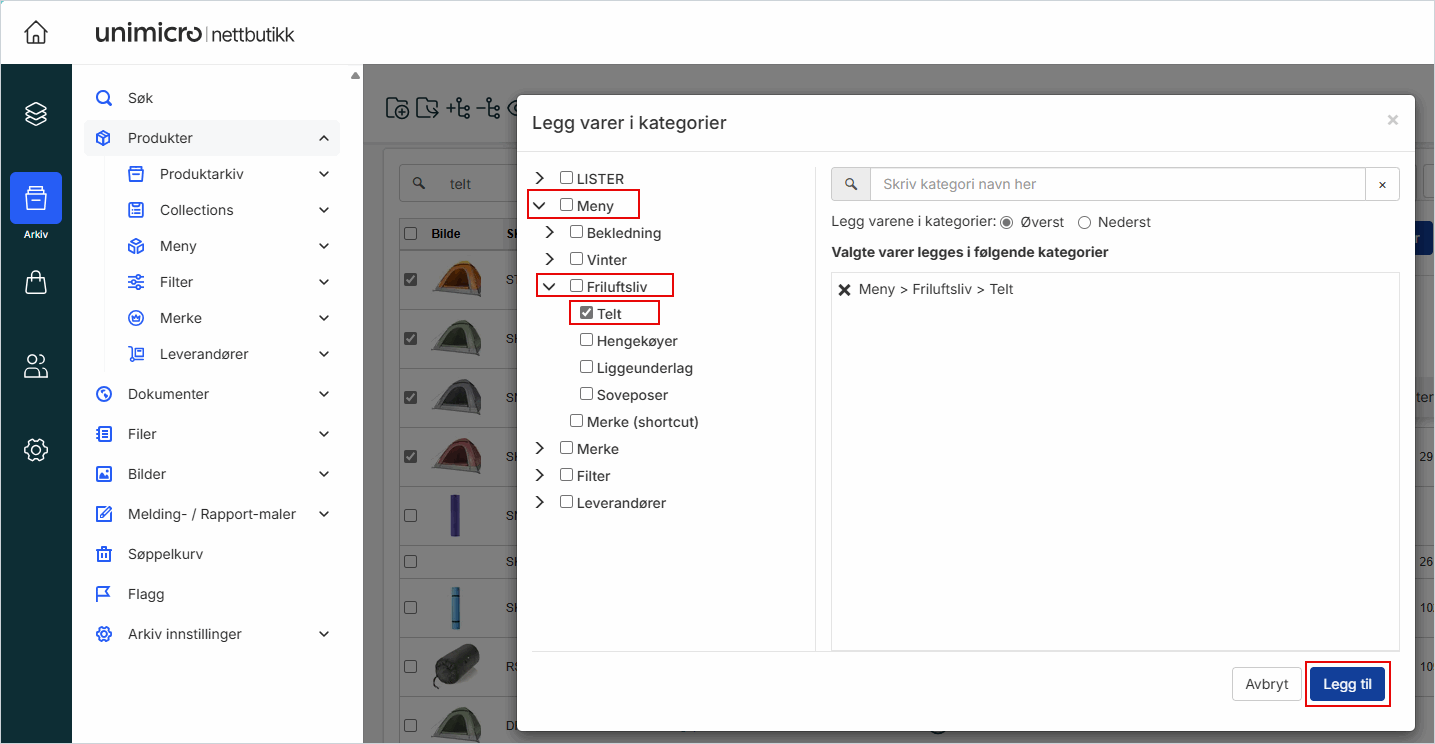Uncheck the Telt category checkbox
Viewport: 1435px width, 744px height.
[586, 312]
